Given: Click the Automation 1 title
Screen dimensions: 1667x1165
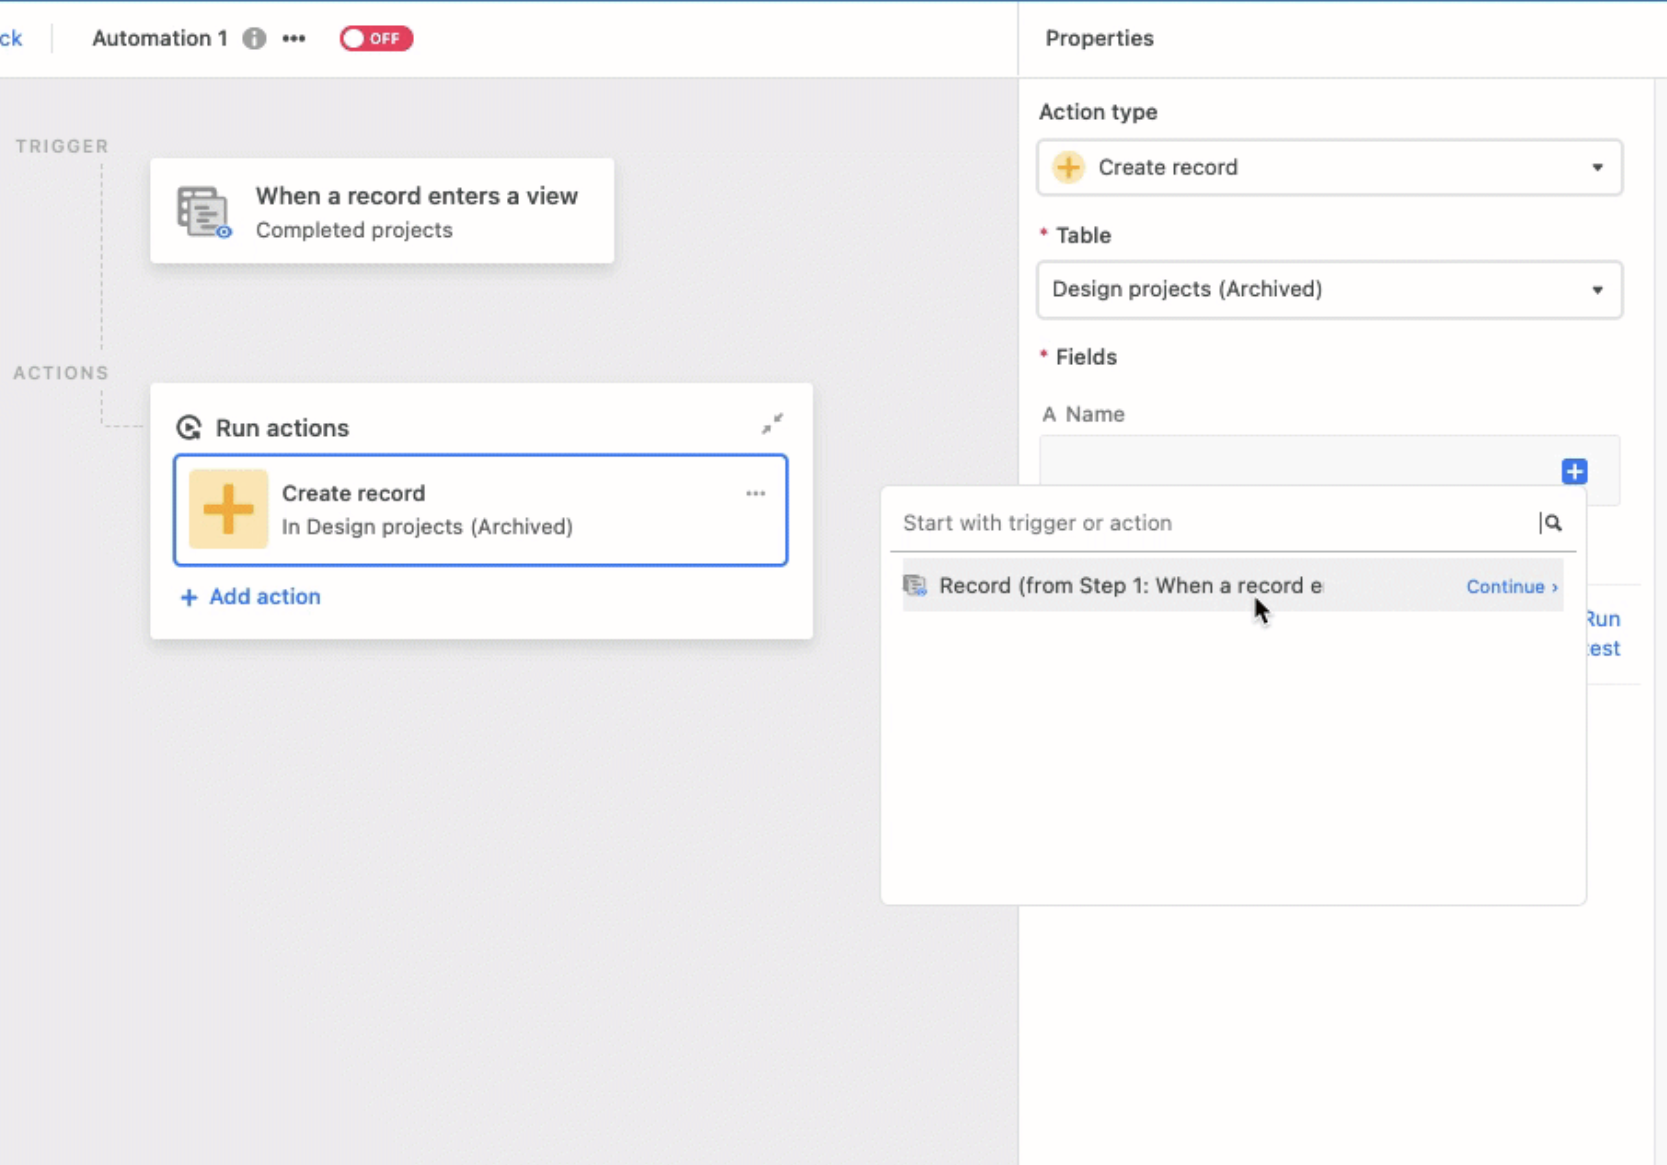Looking at the screenshot, I should (159, 38).
